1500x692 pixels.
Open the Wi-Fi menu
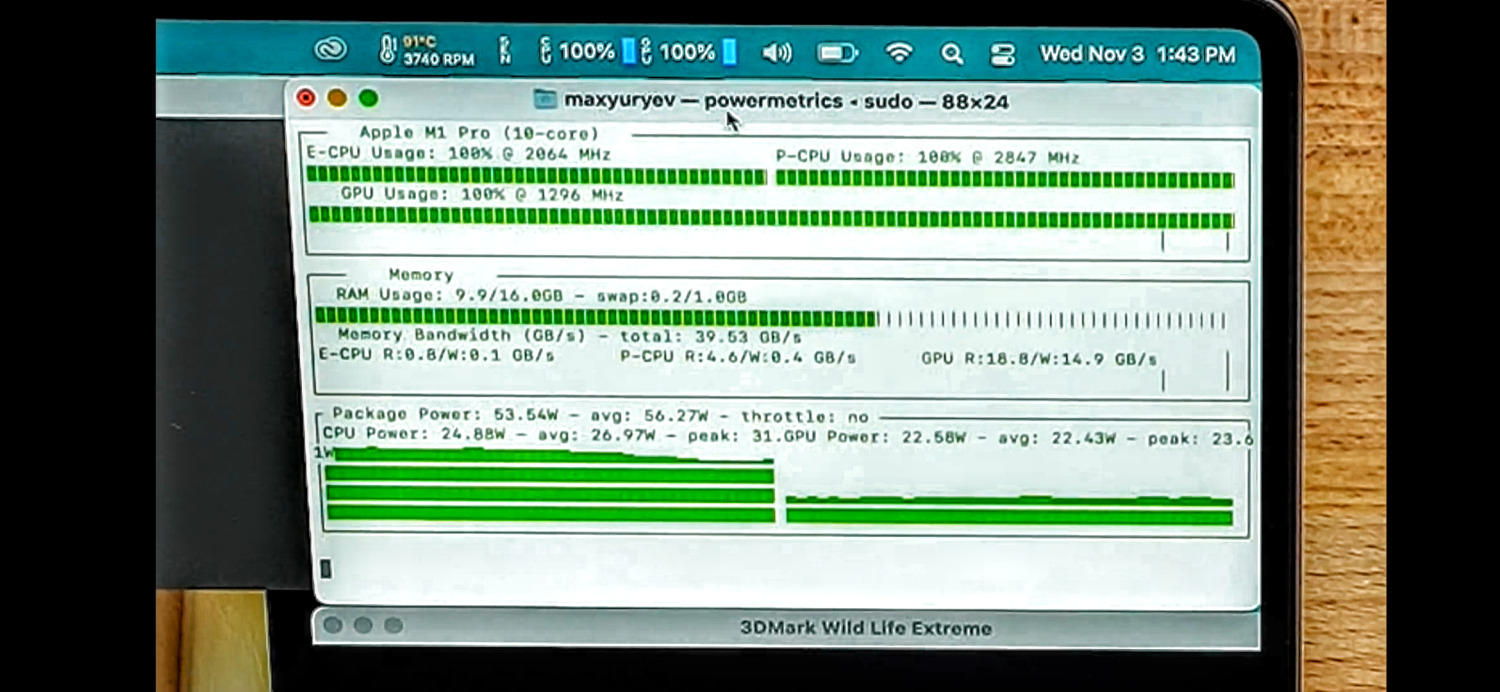pyautogui.click(x=899, y=53)
